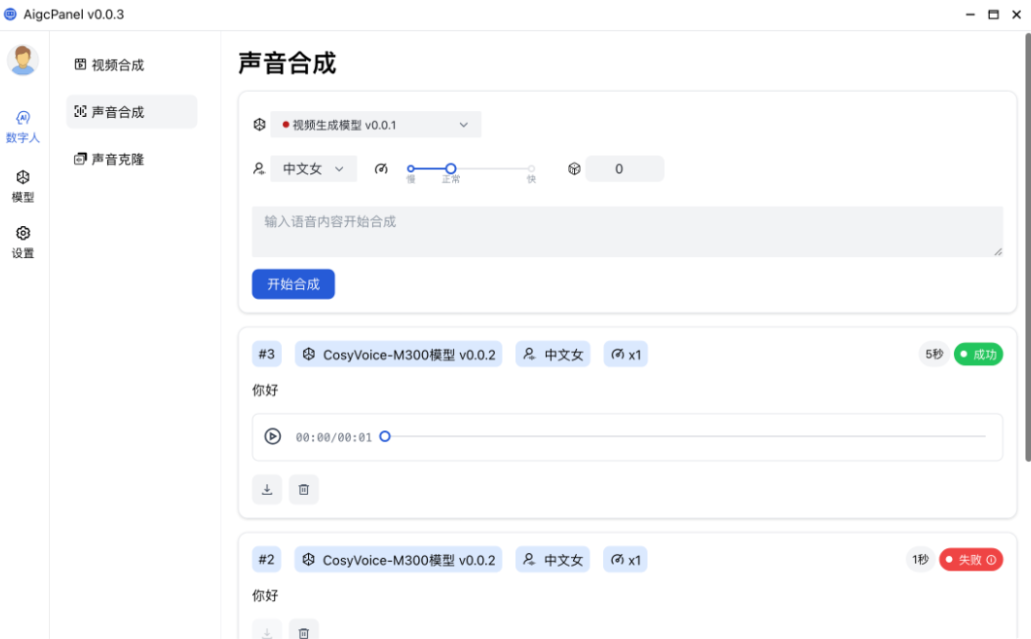Click the #3 record tag

[x=267, y=354]
